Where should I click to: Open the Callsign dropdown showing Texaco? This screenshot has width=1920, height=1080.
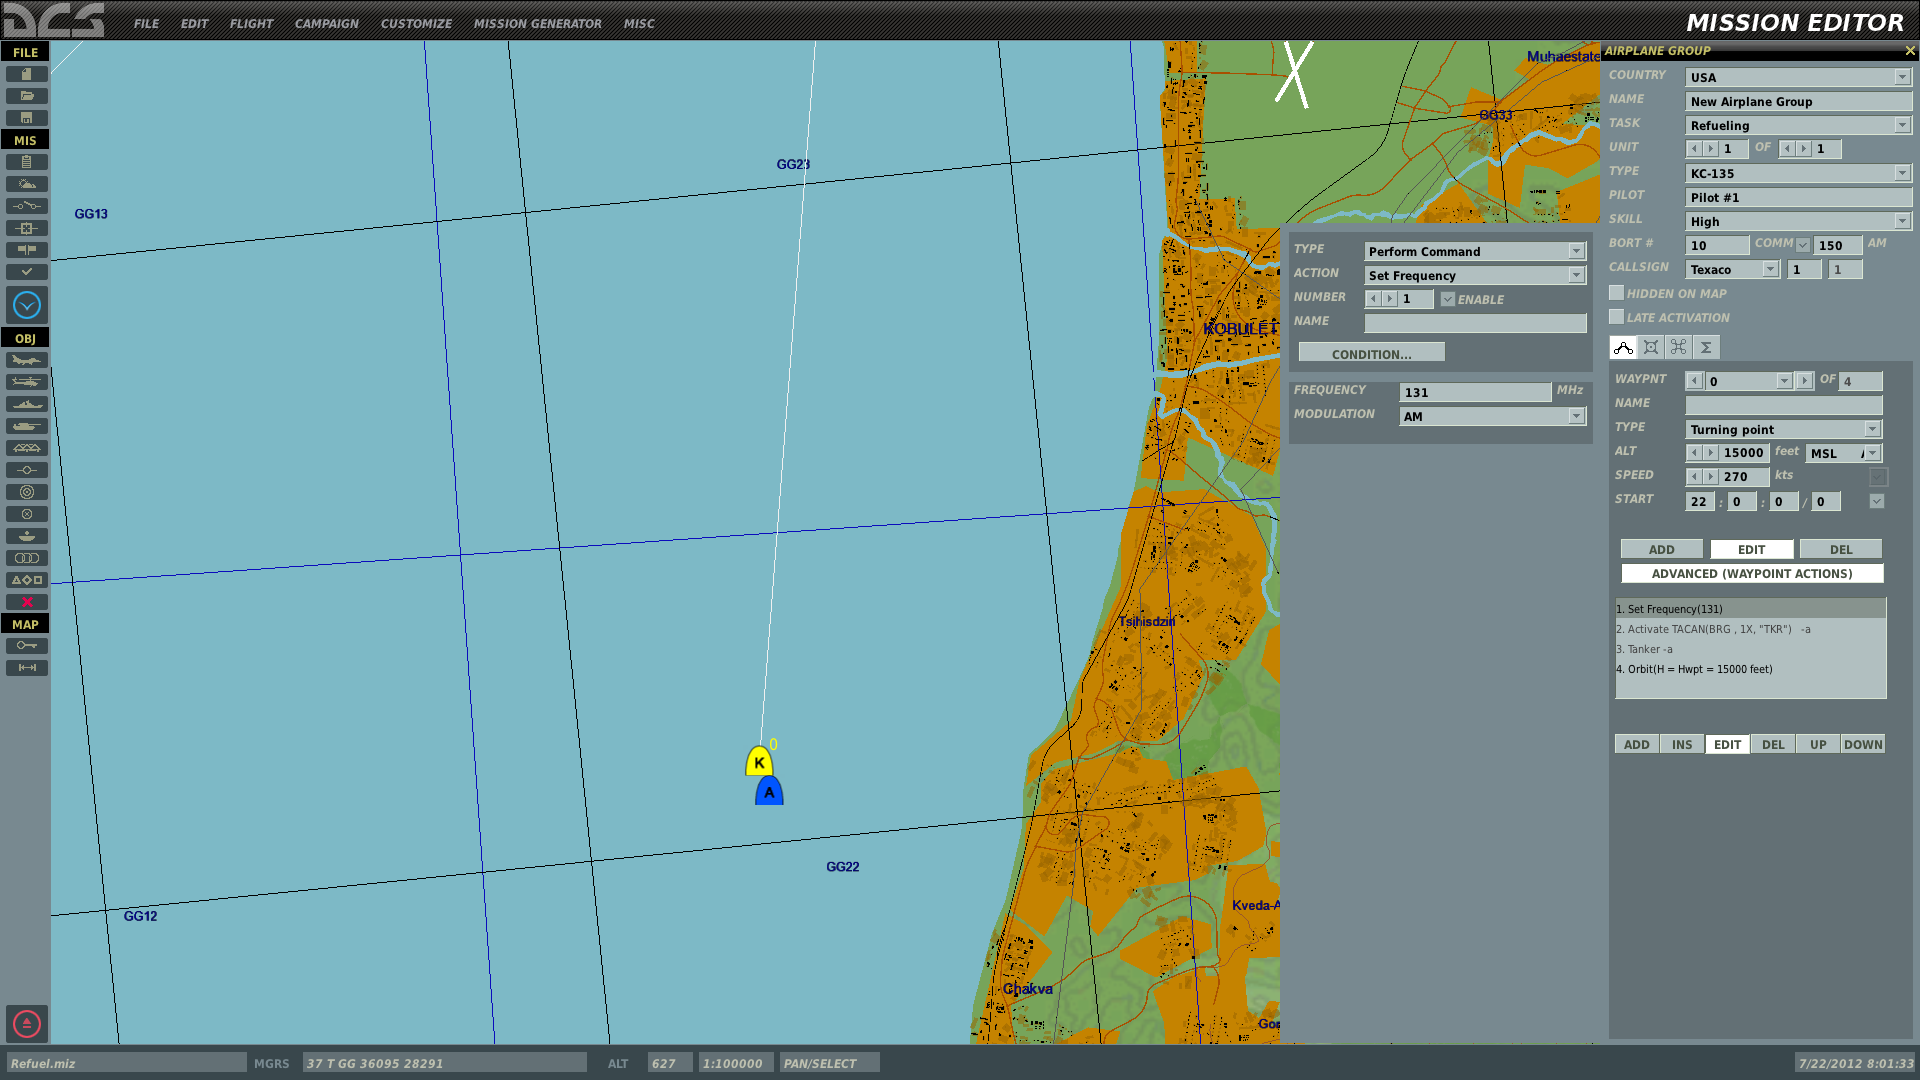point(1732,269)
